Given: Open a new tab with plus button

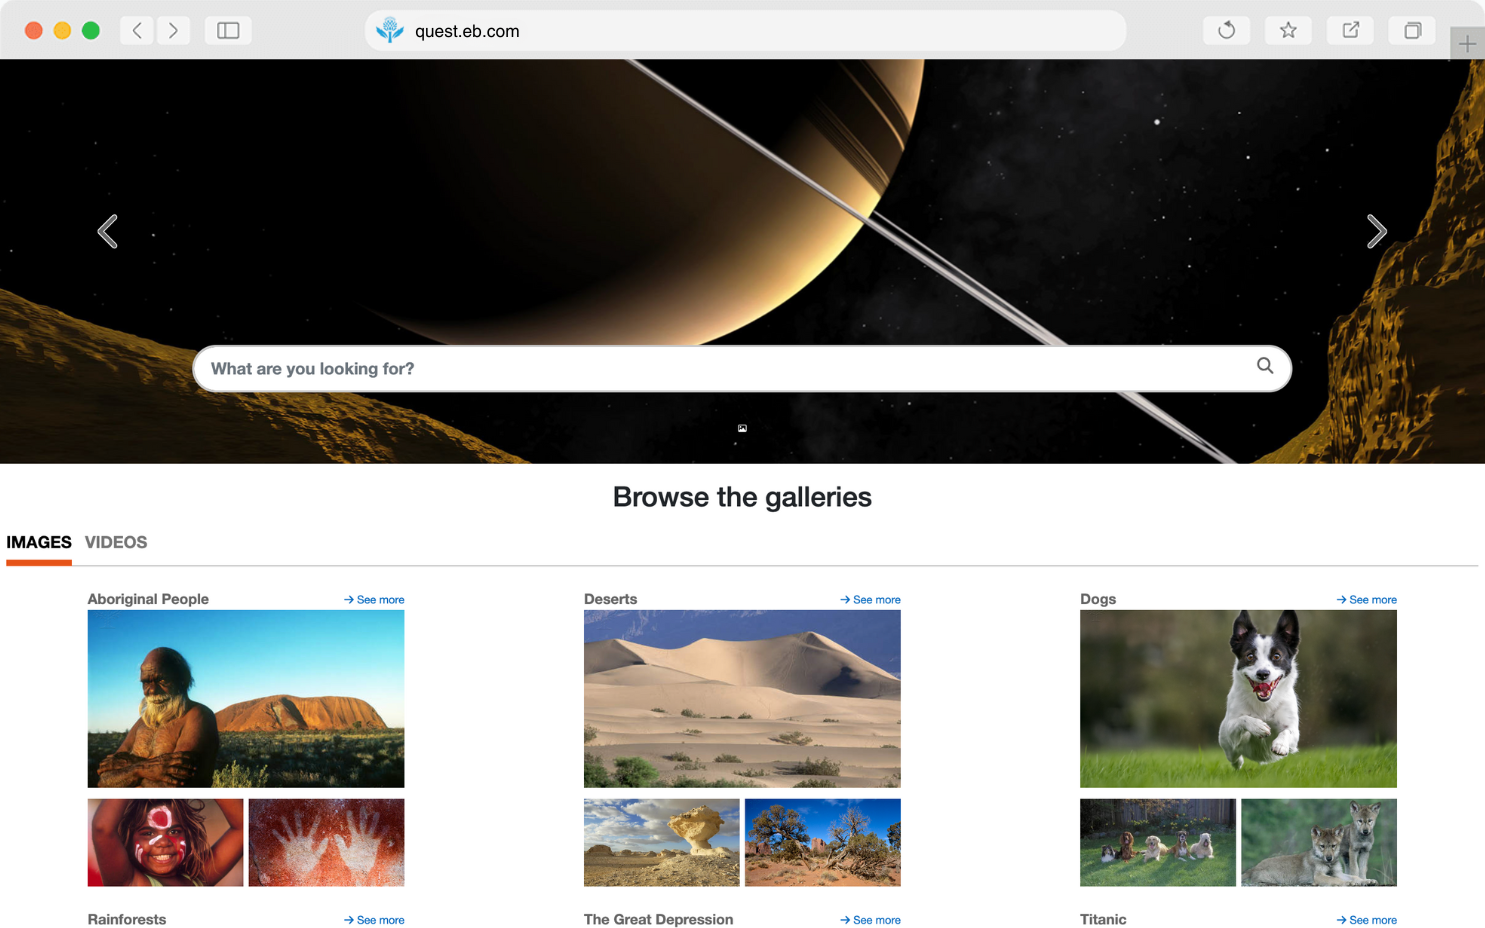Looking at the screenshot, I should [1467, 44].
